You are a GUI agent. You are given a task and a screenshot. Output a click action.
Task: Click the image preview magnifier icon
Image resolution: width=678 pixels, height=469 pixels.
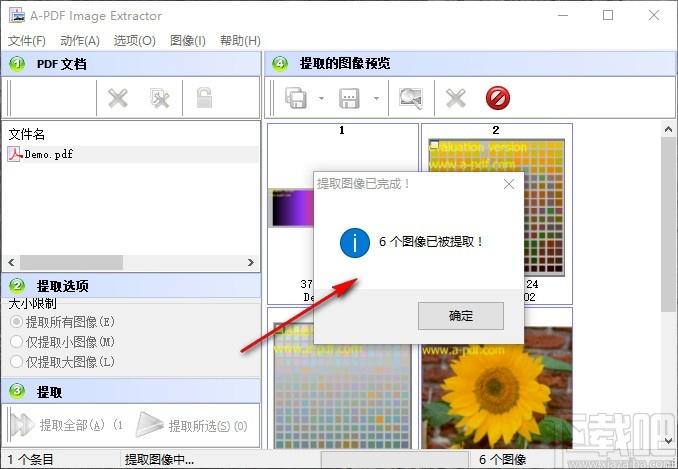[411, 98]
